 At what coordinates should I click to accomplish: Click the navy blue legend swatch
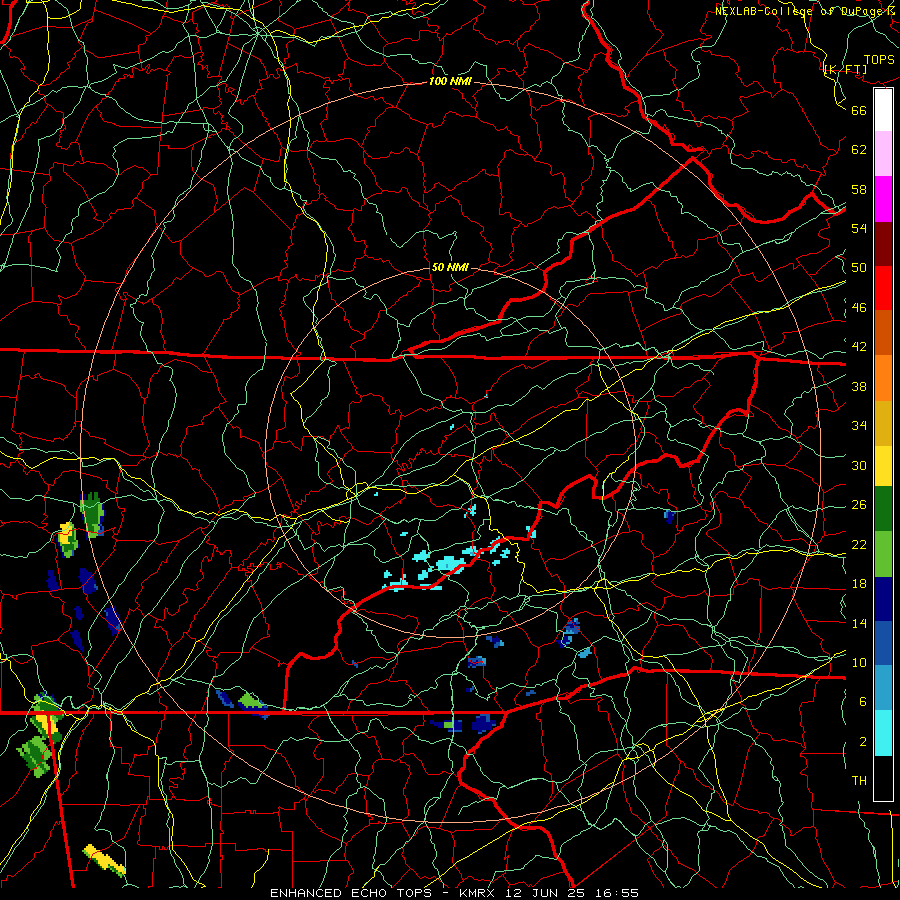(883, 599)
